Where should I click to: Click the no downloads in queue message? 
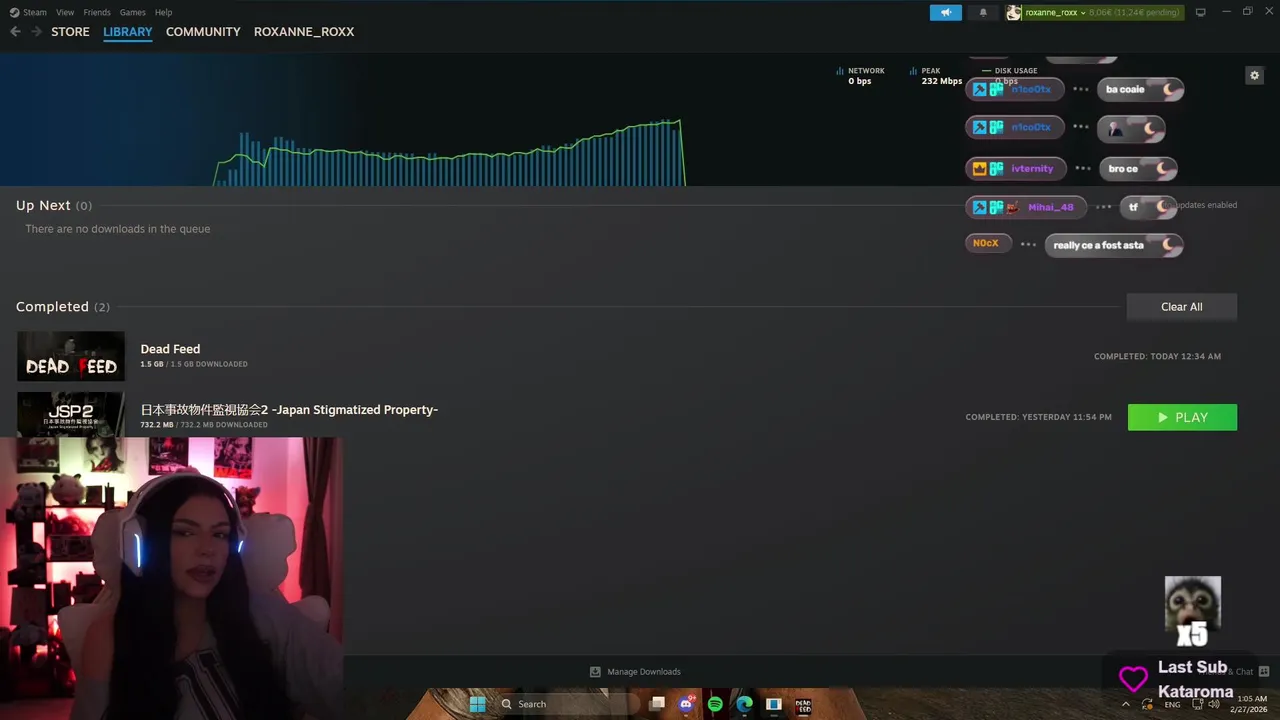(x=118, y=229)
